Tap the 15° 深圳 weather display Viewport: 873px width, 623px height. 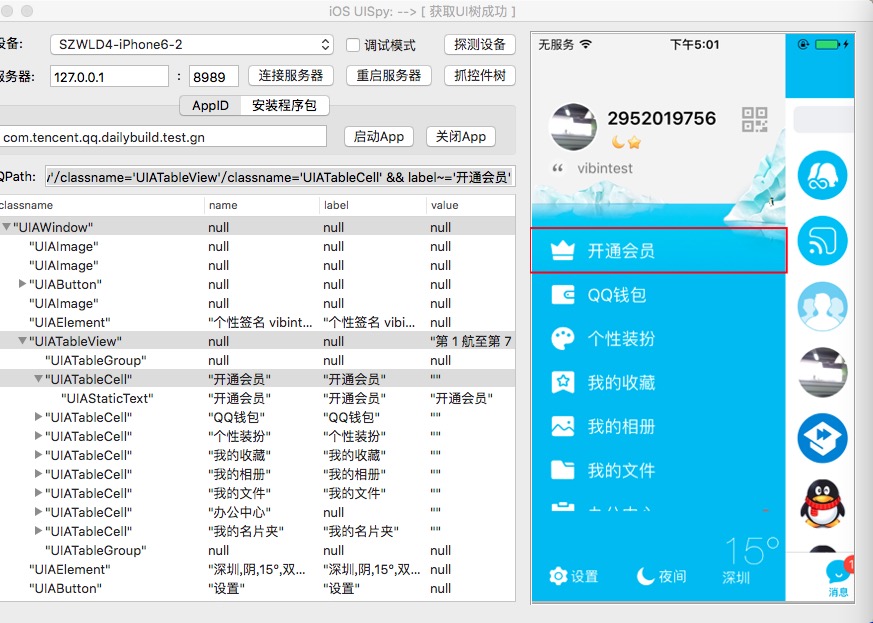coord(752,560)
